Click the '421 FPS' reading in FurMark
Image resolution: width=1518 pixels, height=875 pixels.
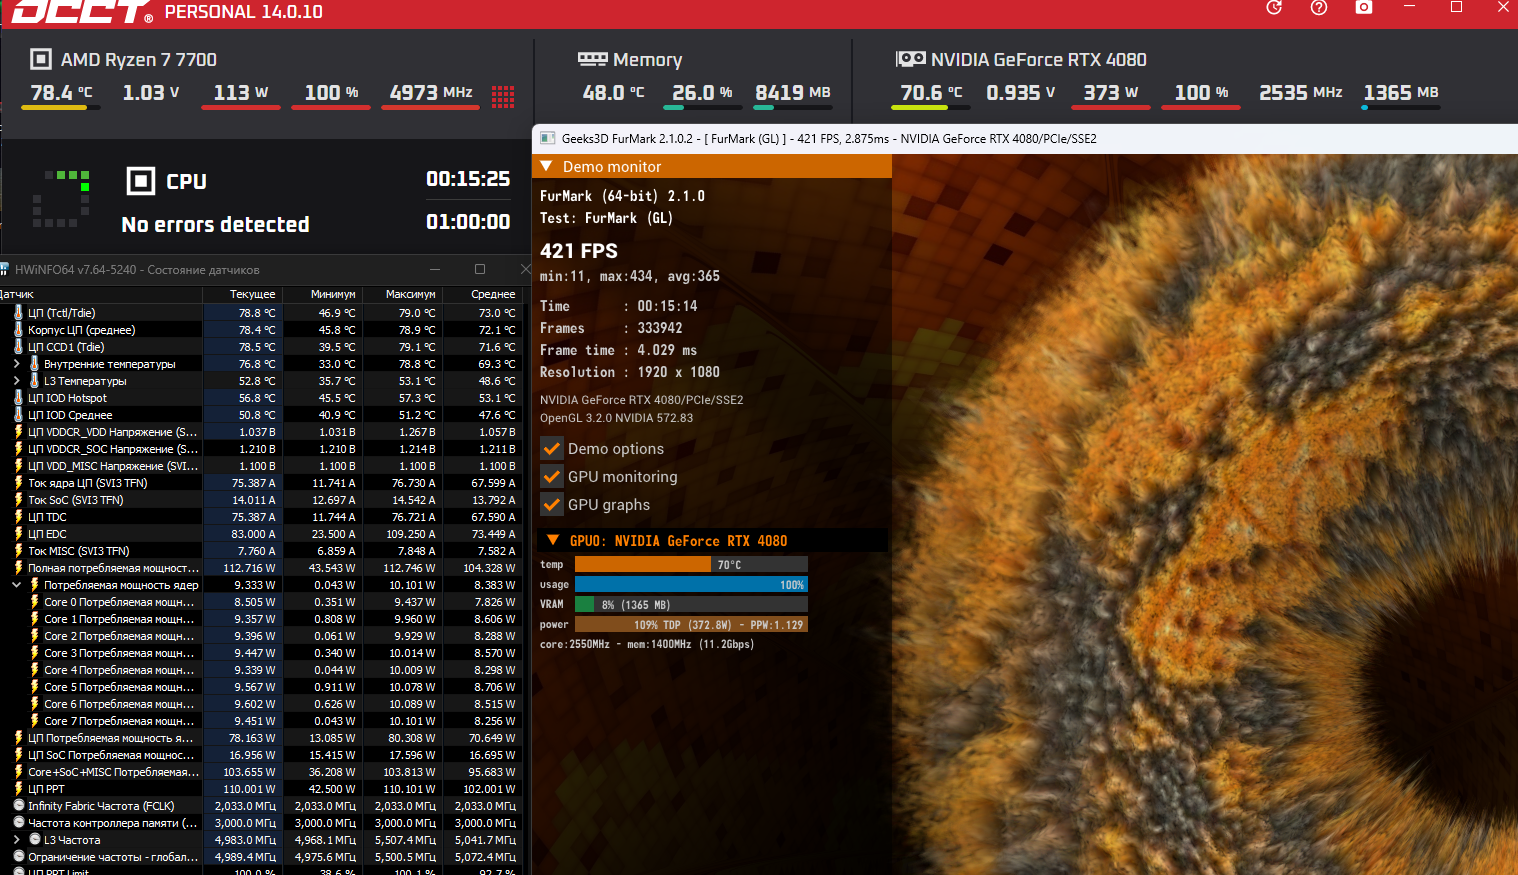(579, 251)
